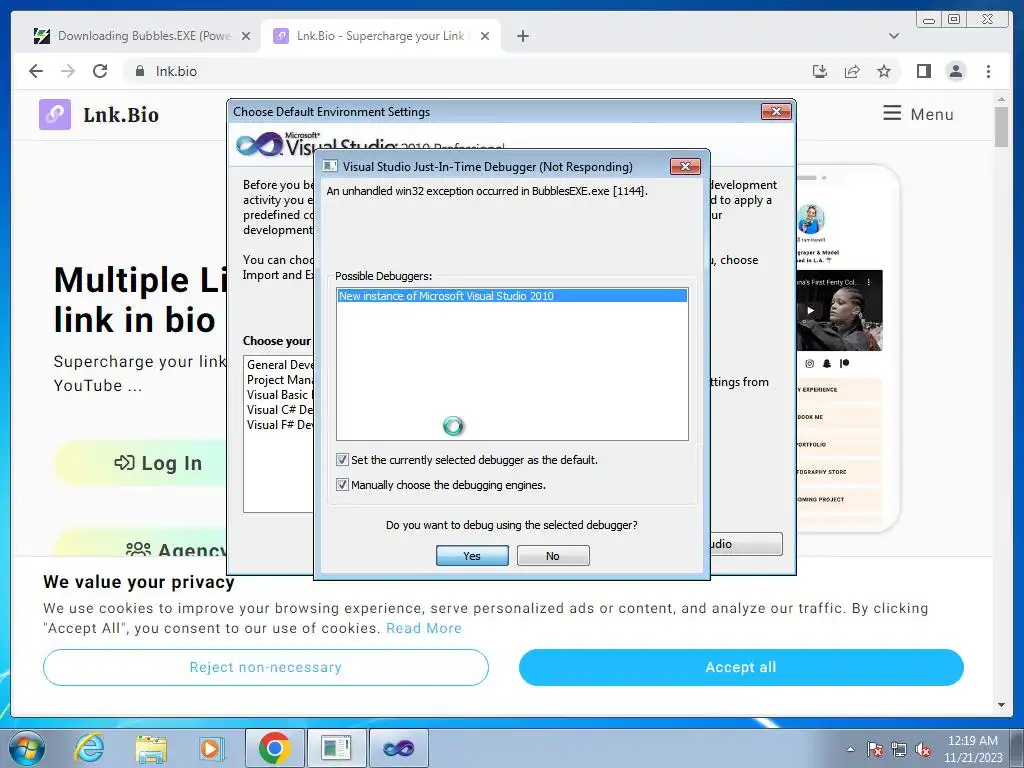The height and width of the screenshot is (768, 1024).
Task: Click the Lnk.Bio logo icon
Action: pos(55,114)
